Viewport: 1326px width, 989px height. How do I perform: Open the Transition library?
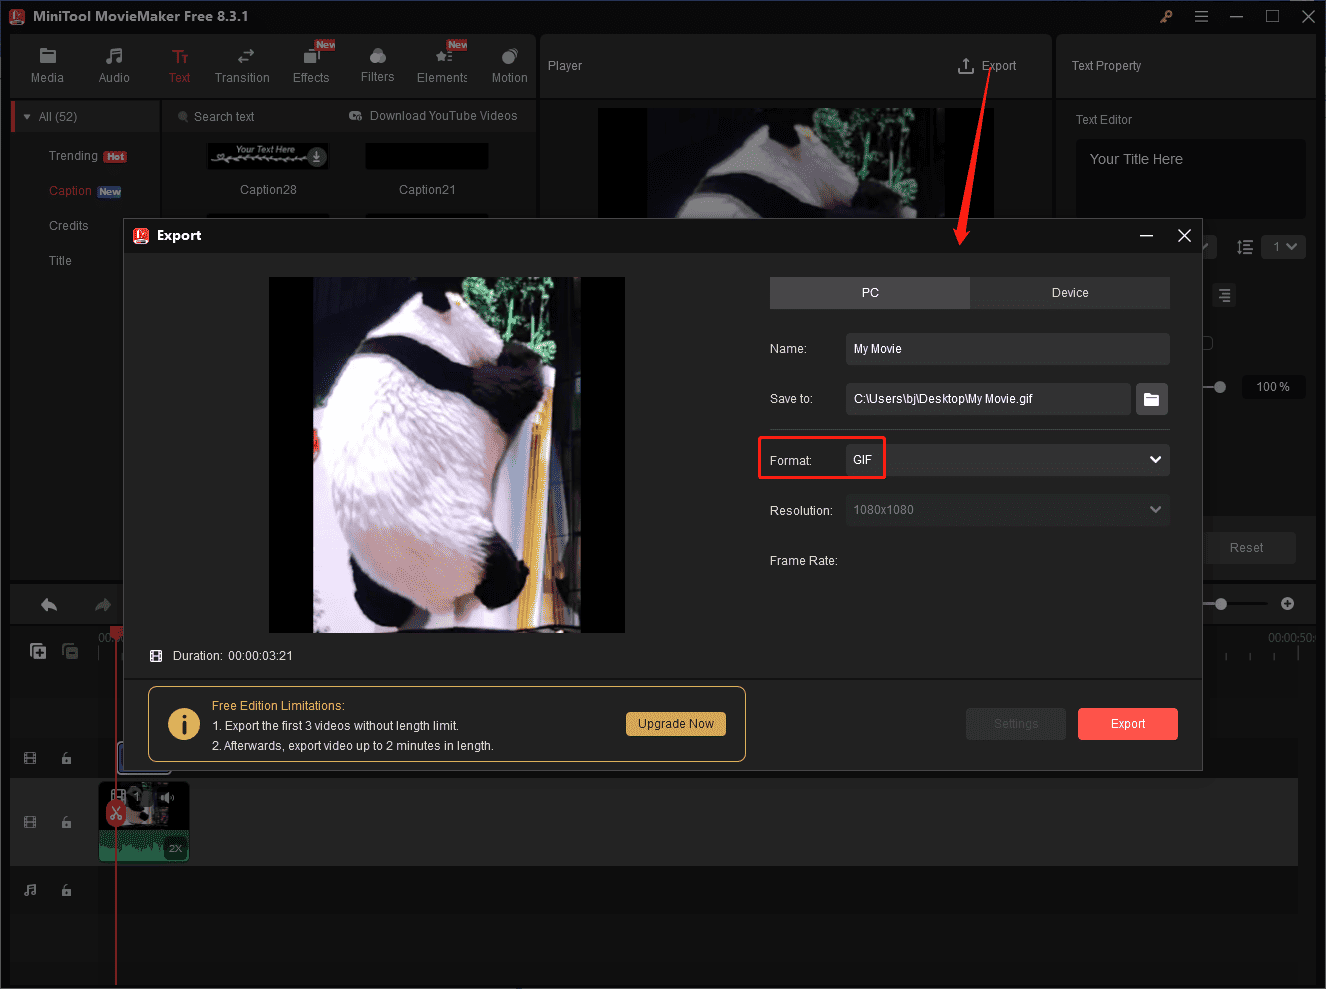coord(242,65)
